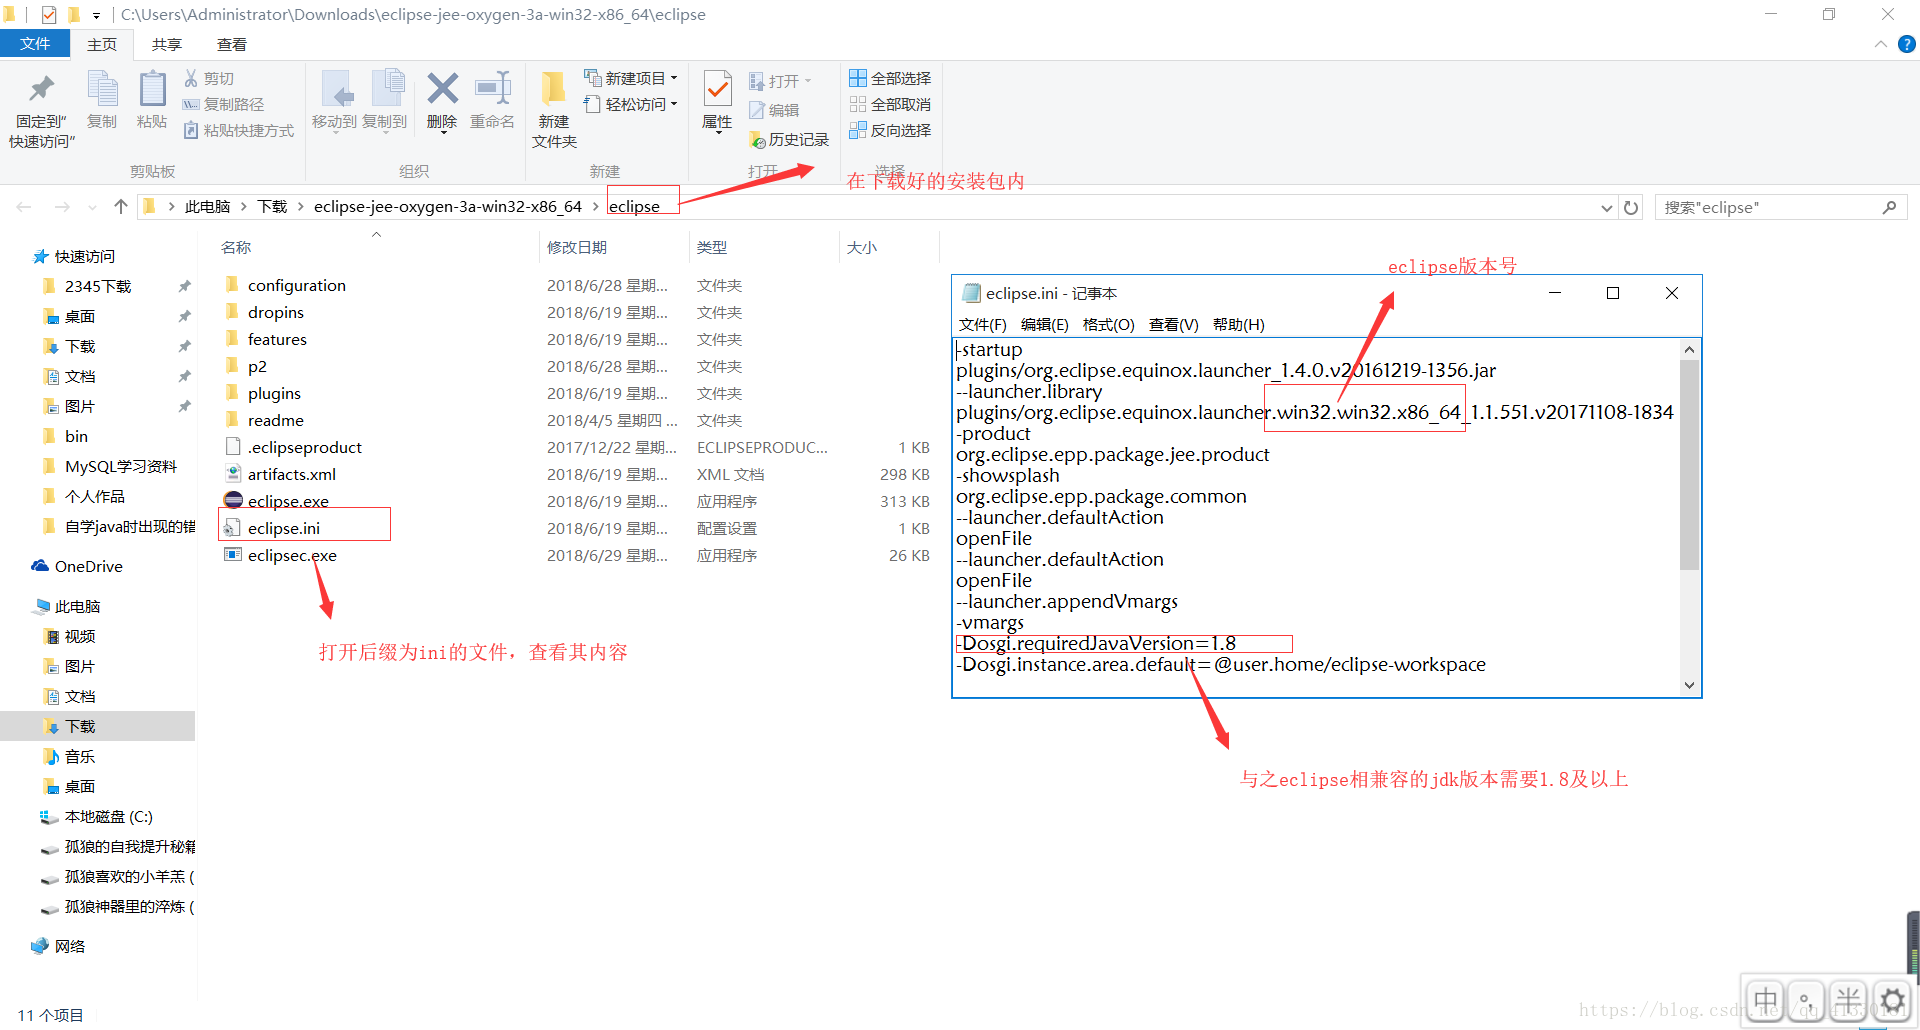Screen dimensions: 1920x1030
Task: Open the quick access toolbar dropdown arrow
Action: pos(96,15)
